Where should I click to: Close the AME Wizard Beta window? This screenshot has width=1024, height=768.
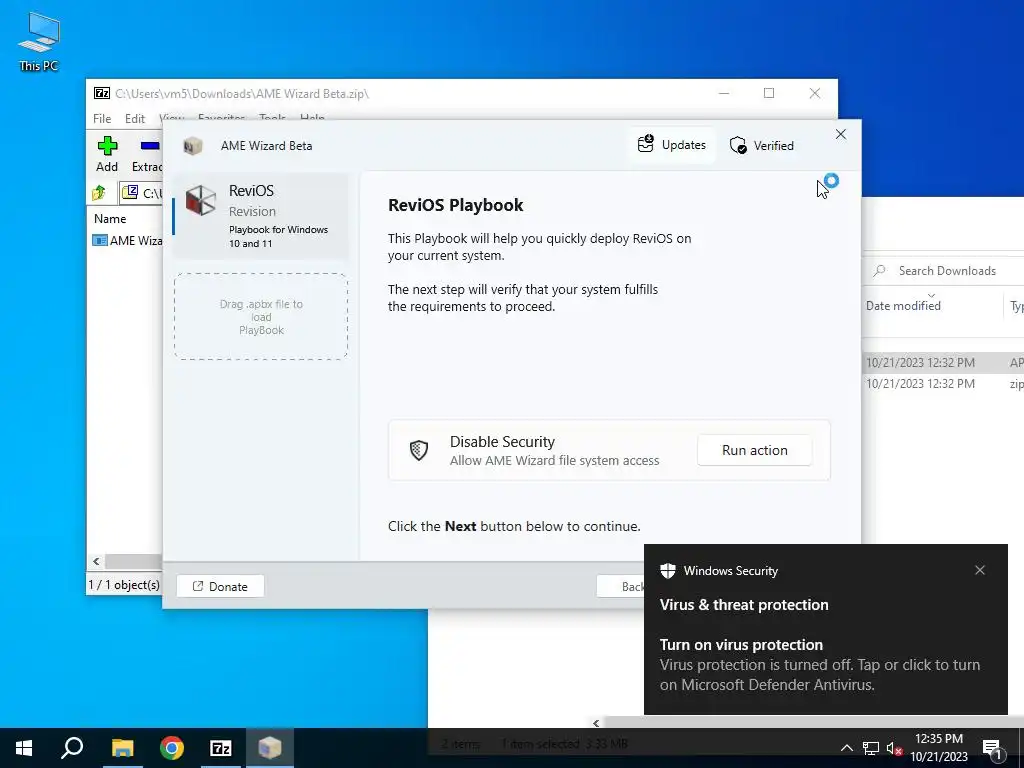(x=840, y=134)
